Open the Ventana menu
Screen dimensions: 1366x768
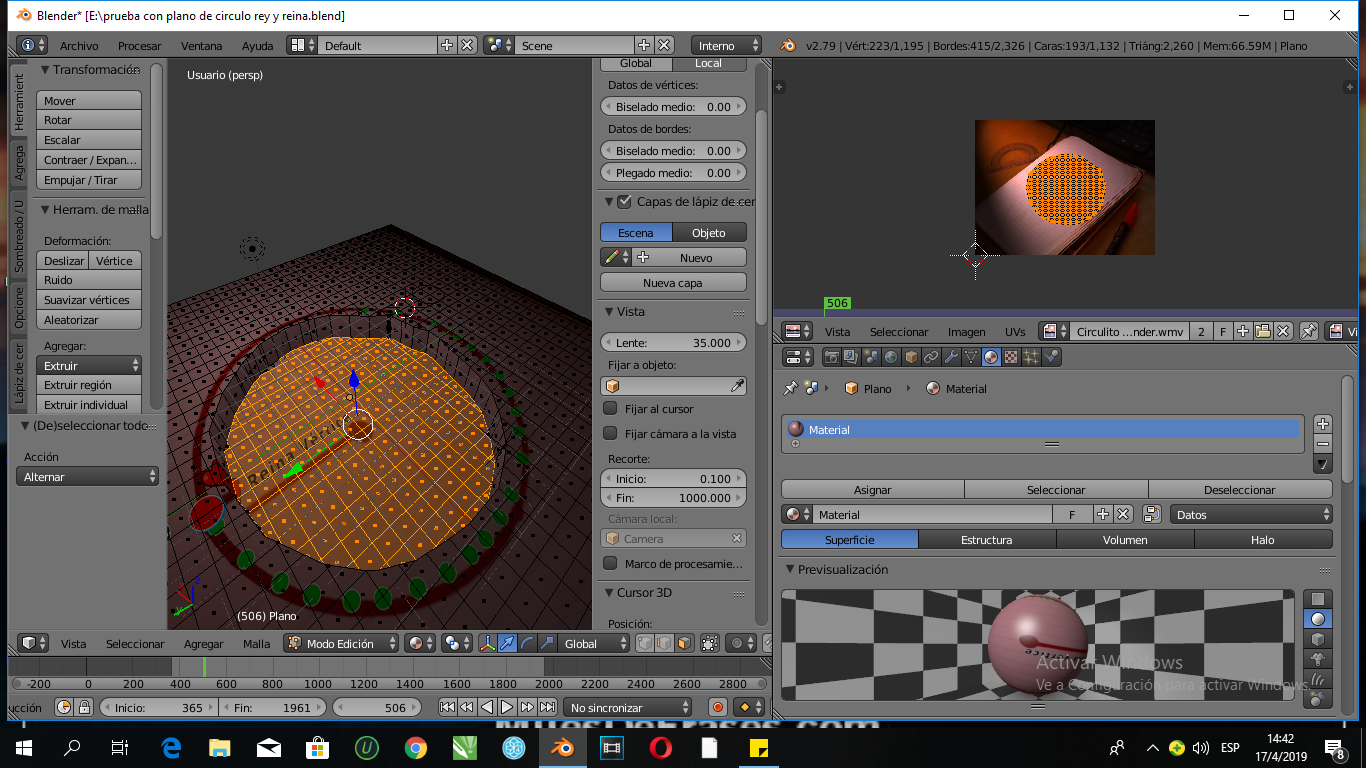coord(201,46)
